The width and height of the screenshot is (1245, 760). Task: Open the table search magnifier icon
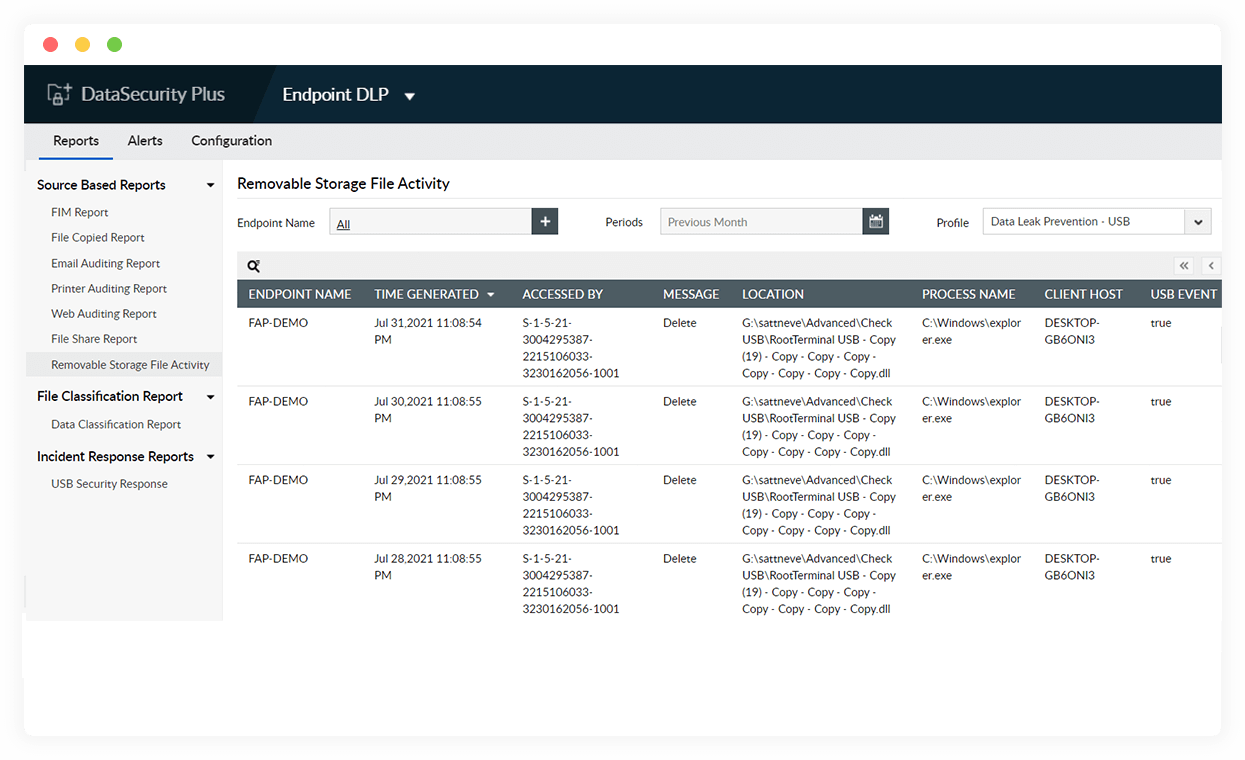pos(254,266)
